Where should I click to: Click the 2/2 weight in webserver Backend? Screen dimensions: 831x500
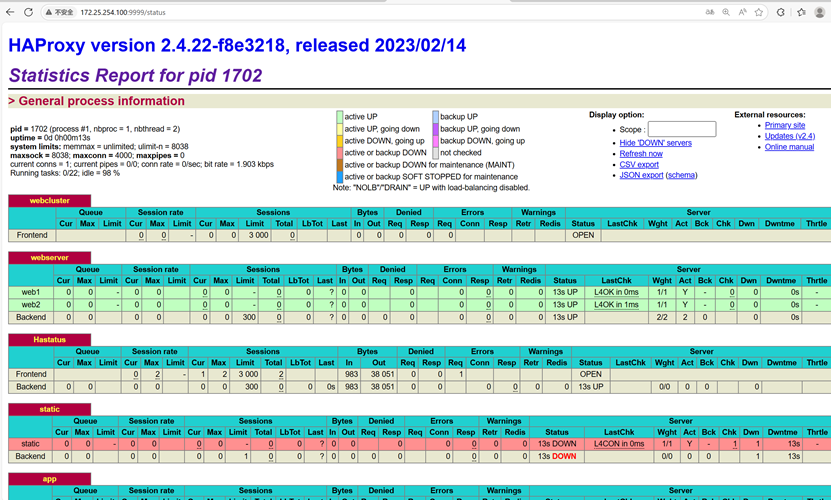[662, 317]
